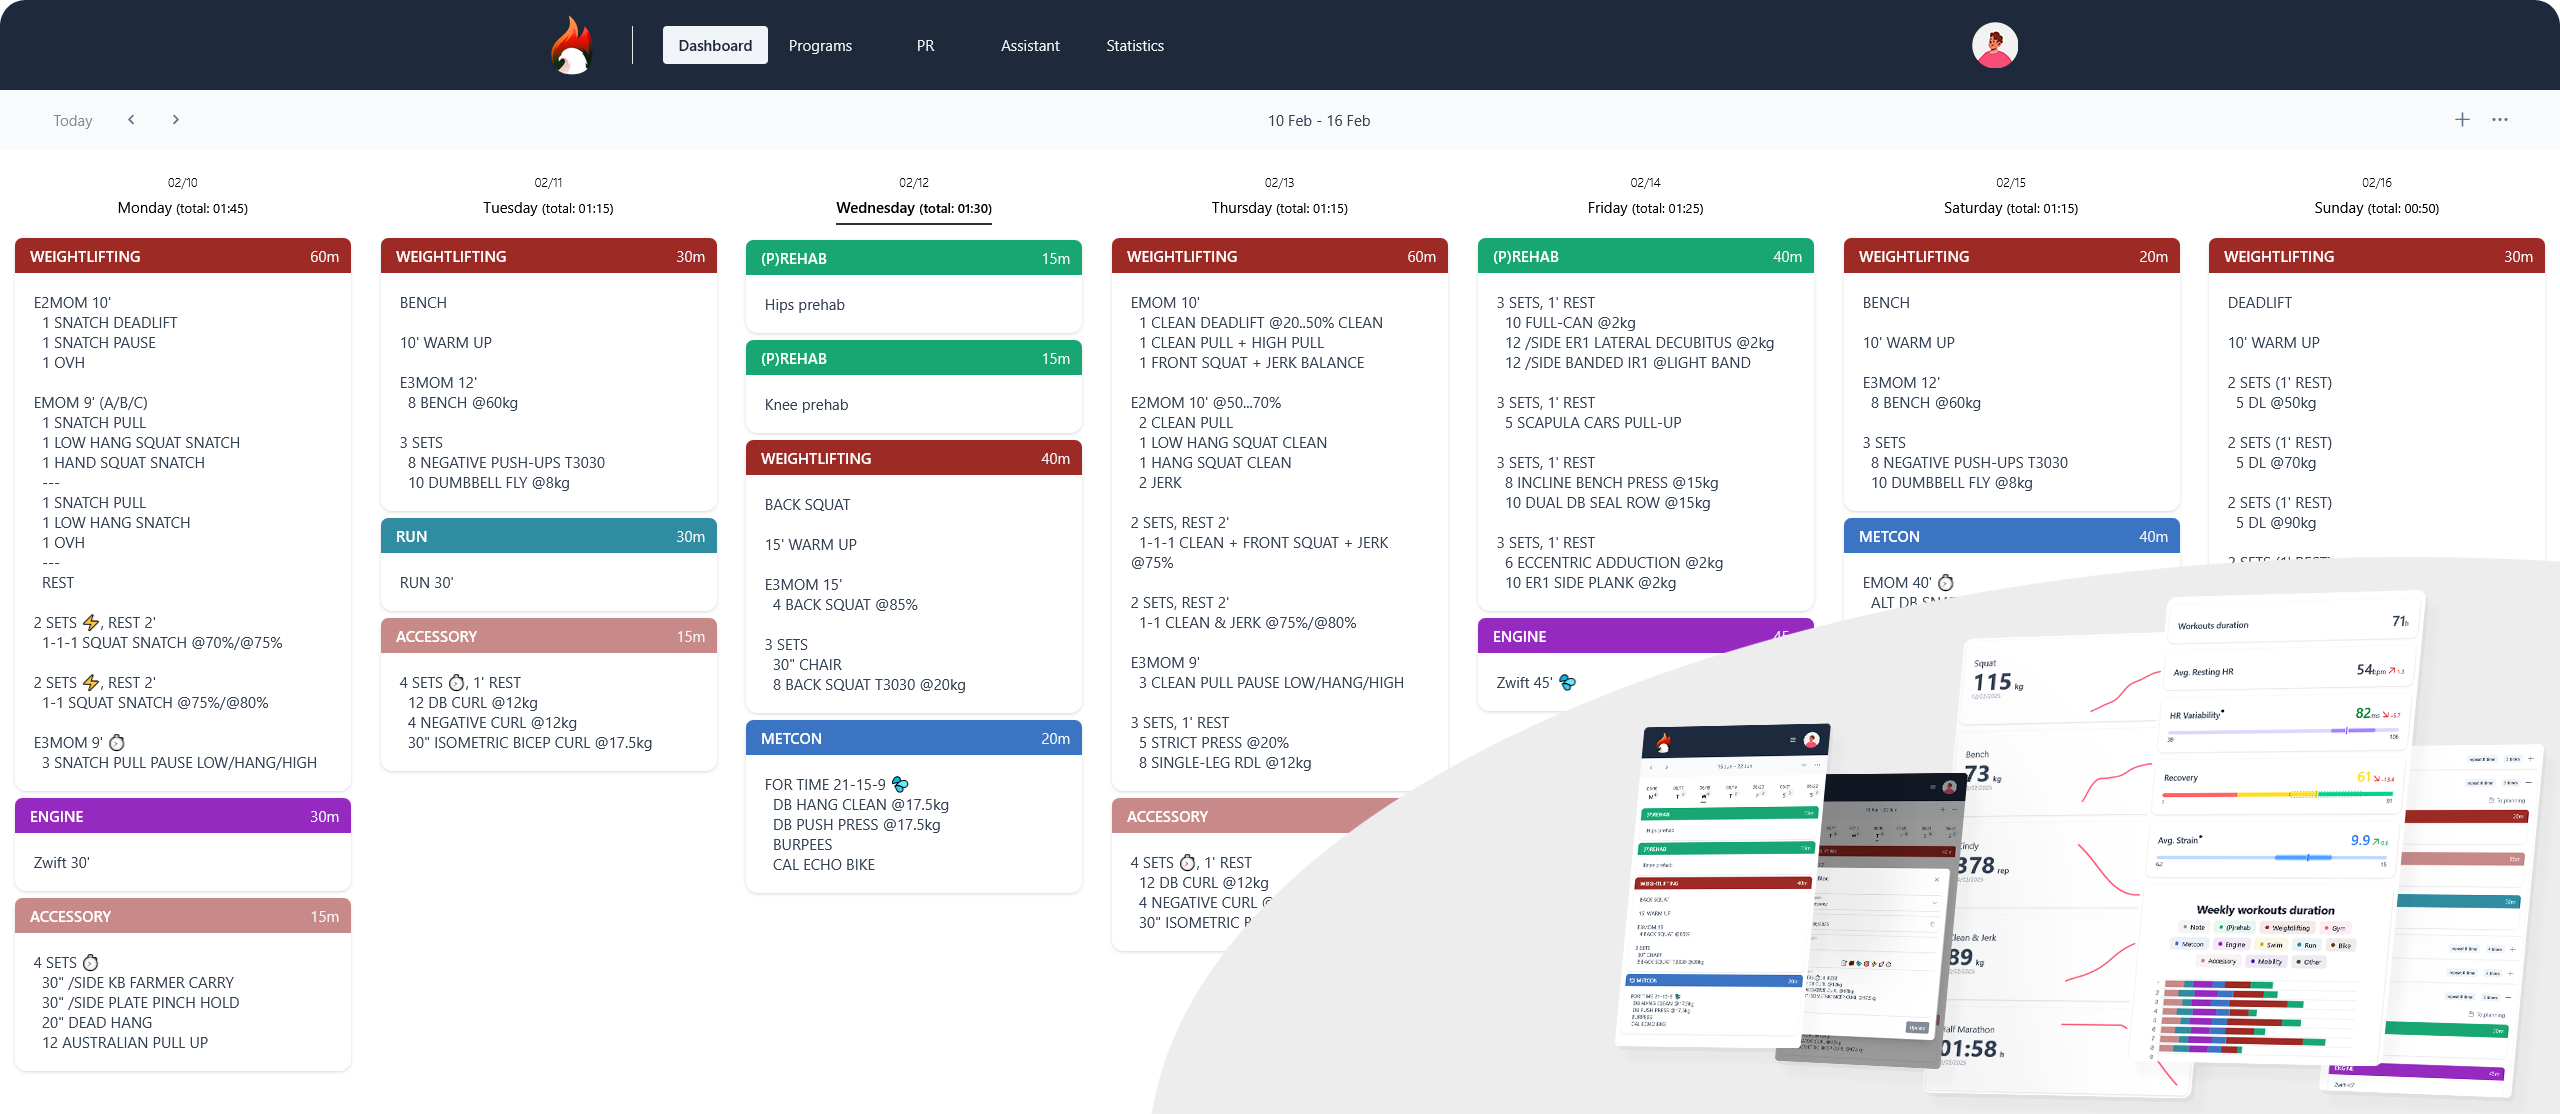Open the Assistant page
Viewport: 2560px width, 1114px height.
coord(1030,46)
